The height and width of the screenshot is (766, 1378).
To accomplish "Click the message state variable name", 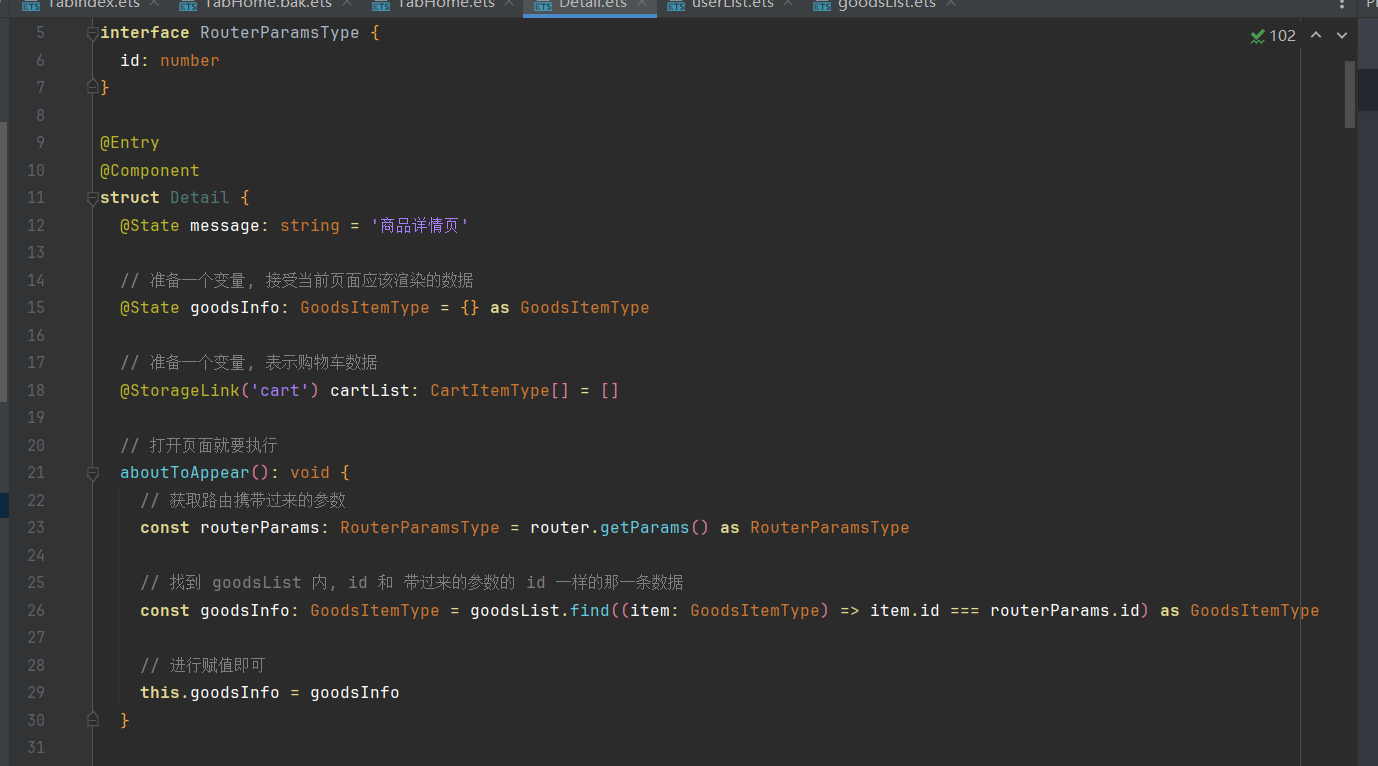I will click(225, 225).
